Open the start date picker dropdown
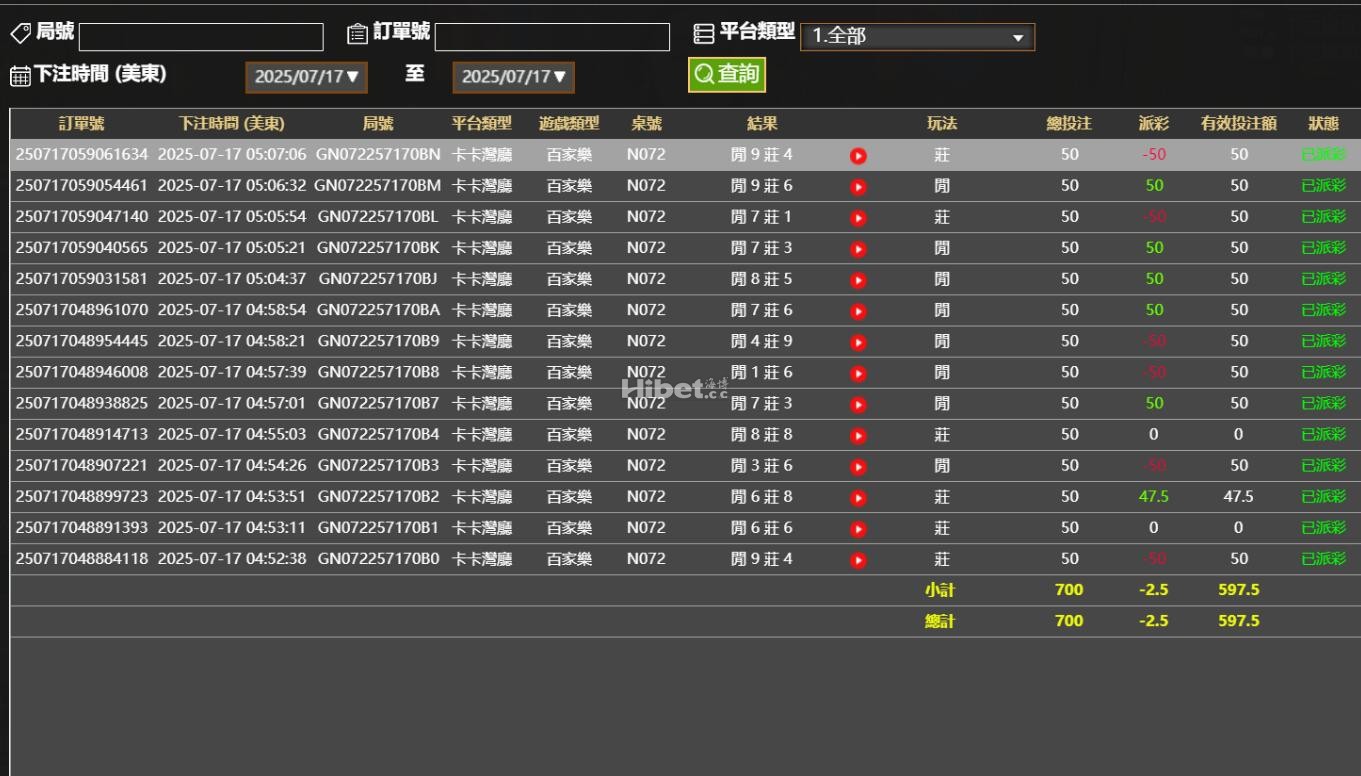Screen dimensions: 1361x776 tap(306, 77)
